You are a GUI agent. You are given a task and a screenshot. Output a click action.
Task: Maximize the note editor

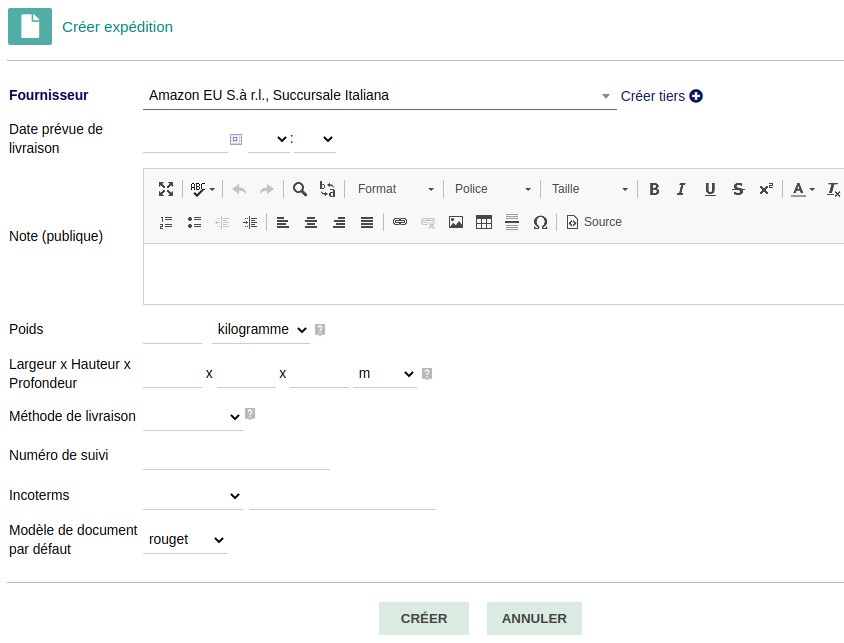pos(166,189)
